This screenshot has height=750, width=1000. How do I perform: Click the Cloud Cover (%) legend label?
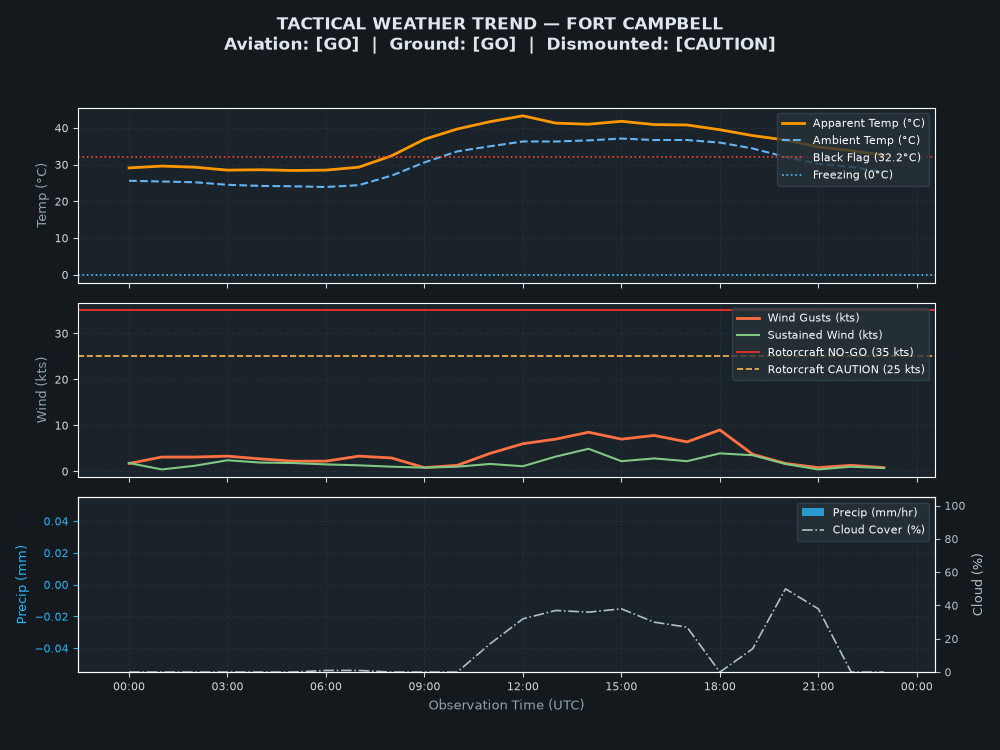[878, 529]
